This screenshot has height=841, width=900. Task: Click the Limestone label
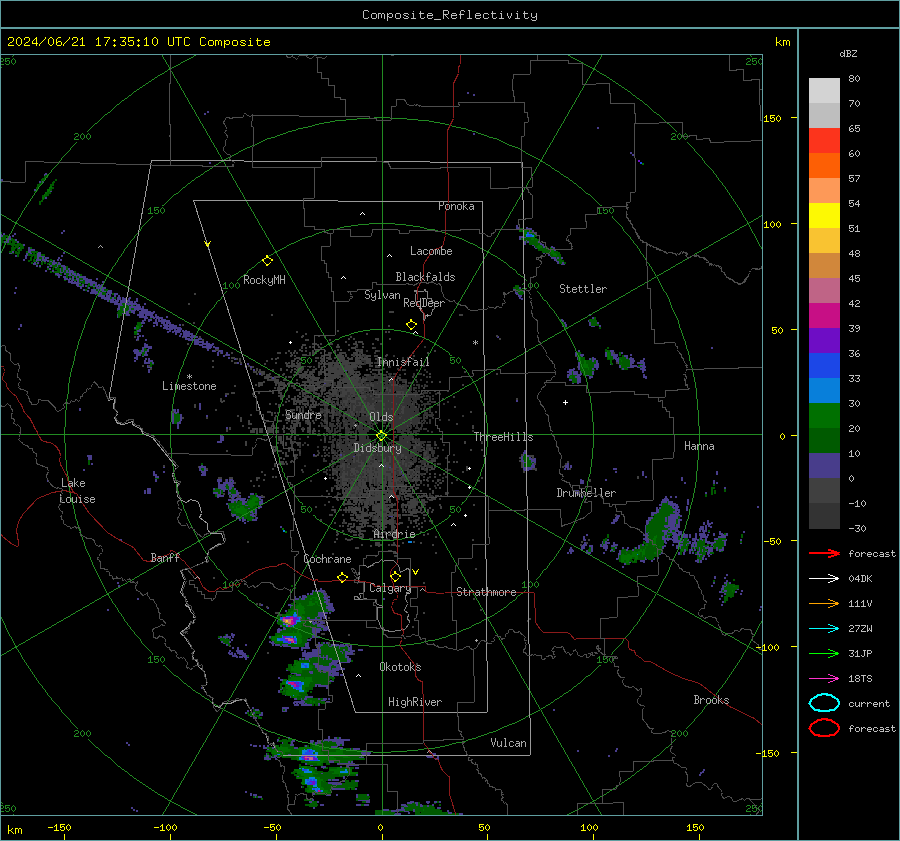(189, 386)
